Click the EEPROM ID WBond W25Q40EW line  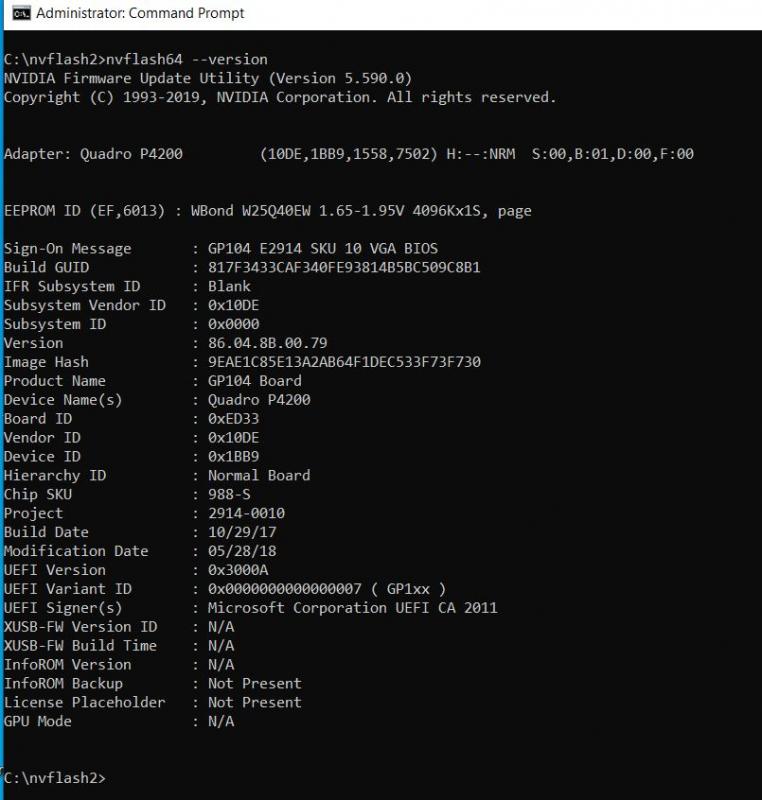pyautogui.click(x=268, y=211)
